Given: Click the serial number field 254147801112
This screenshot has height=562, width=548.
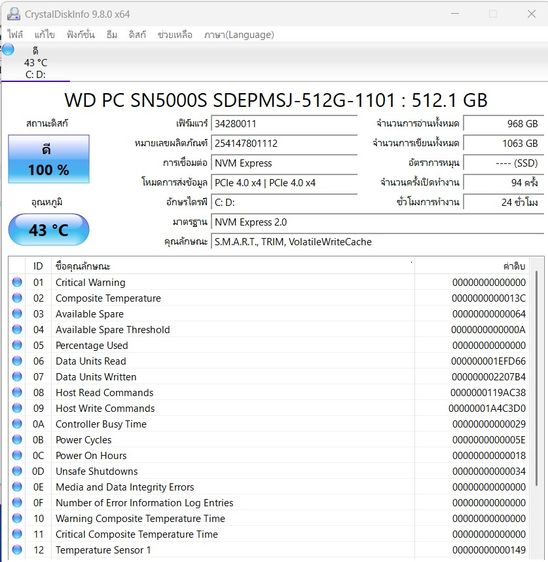Looking at the screenshot, I should pyautogui.click(x=284, y=143).
